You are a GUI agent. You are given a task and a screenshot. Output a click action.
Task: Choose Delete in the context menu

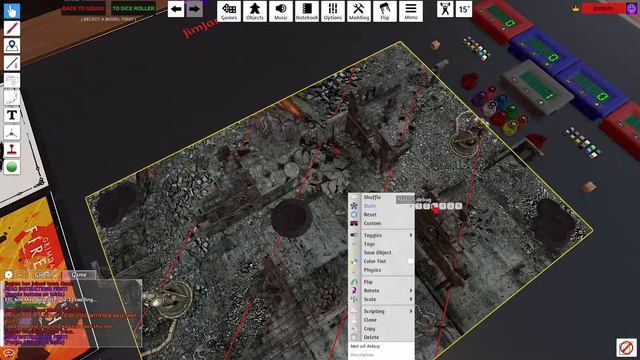tap(381, 337)
